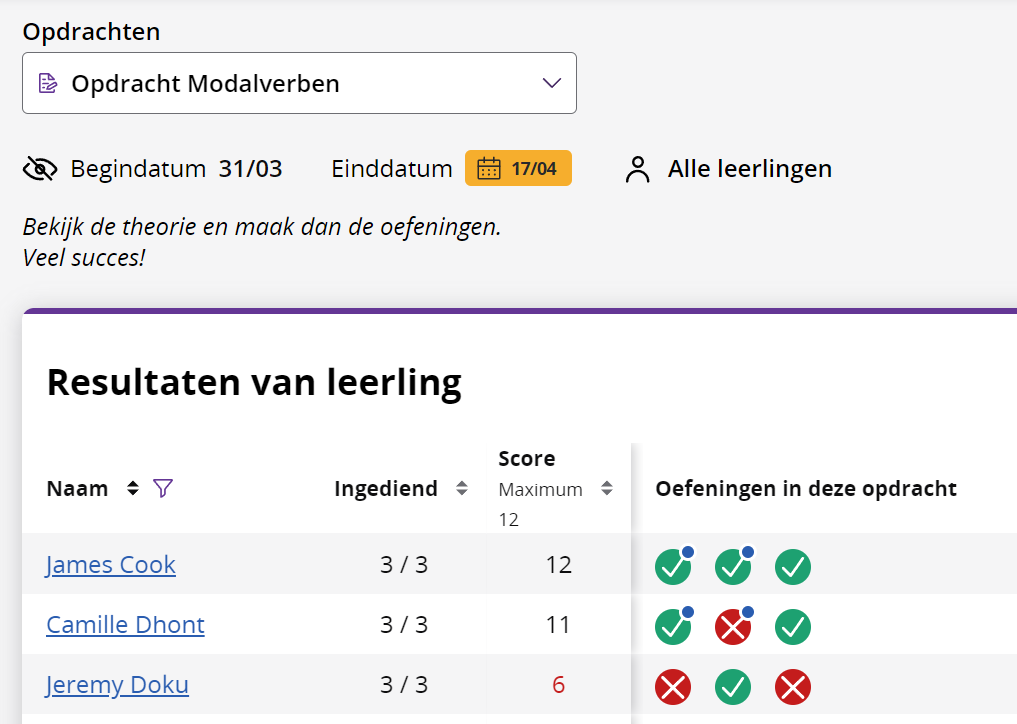Click James Cook's first exercise checkmark
The image size is (1017, 724).
[x=673, y=567]
